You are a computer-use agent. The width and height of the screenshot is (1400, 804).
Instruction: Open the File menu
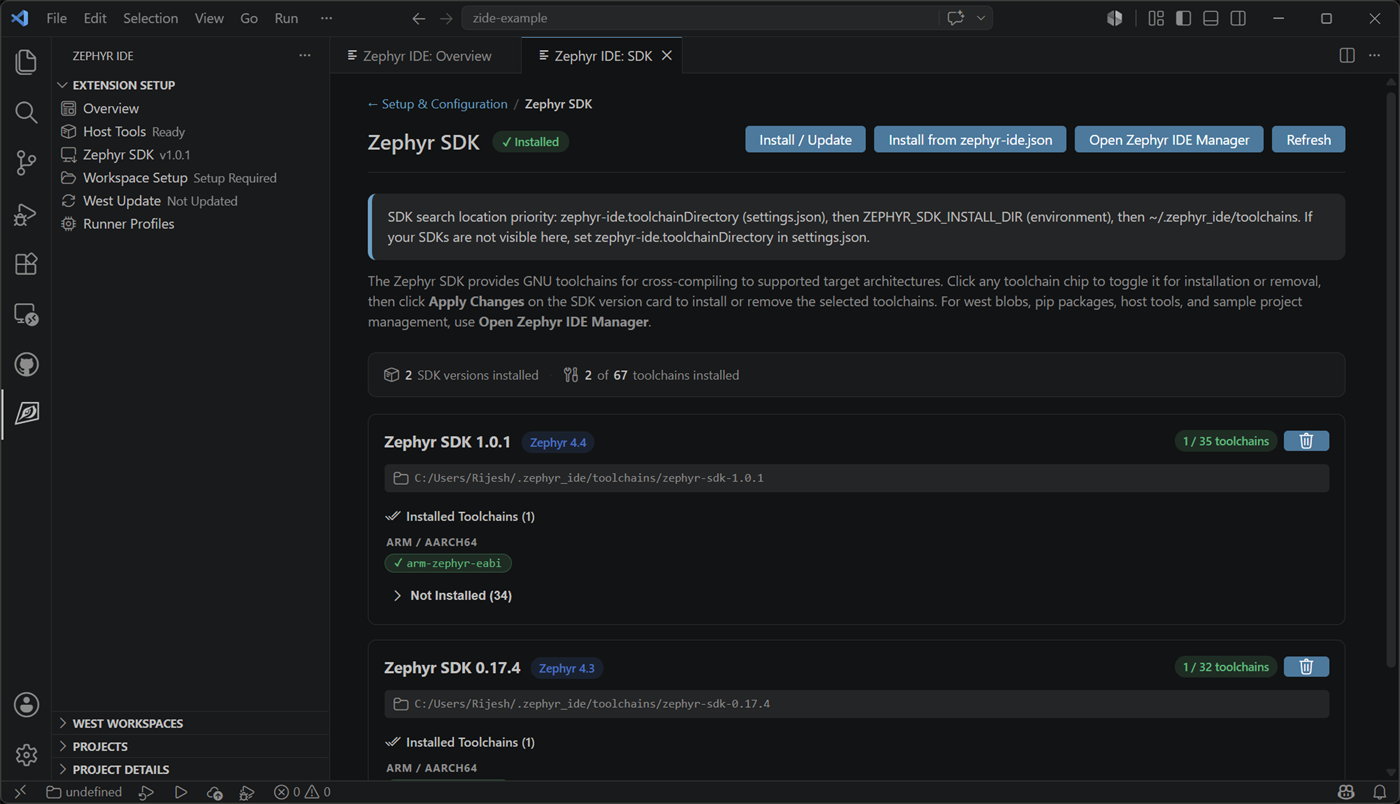pos(57,18)
